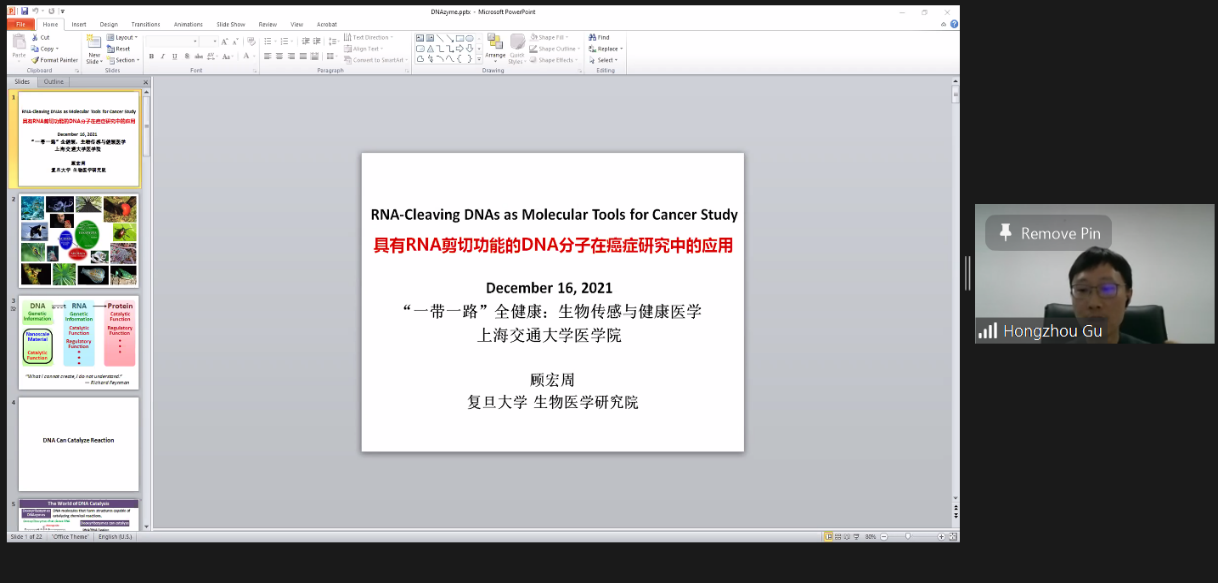1218x583 pixels.
Task: Select the Oval shape in the gallery
Action: pos(469,38)
